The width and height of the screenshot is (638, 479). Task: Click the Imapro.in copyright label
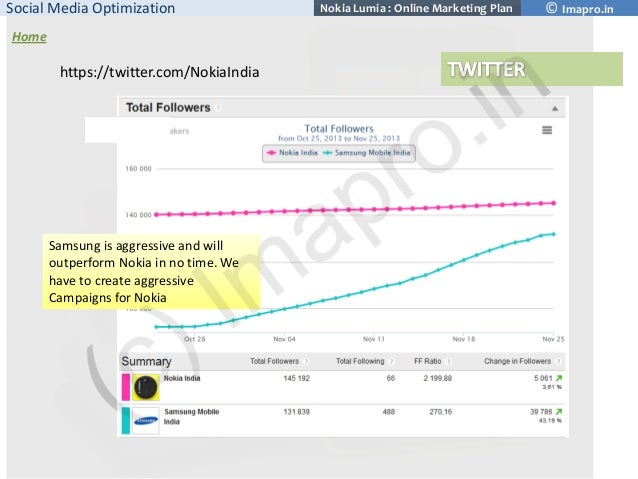coord(579,8)
